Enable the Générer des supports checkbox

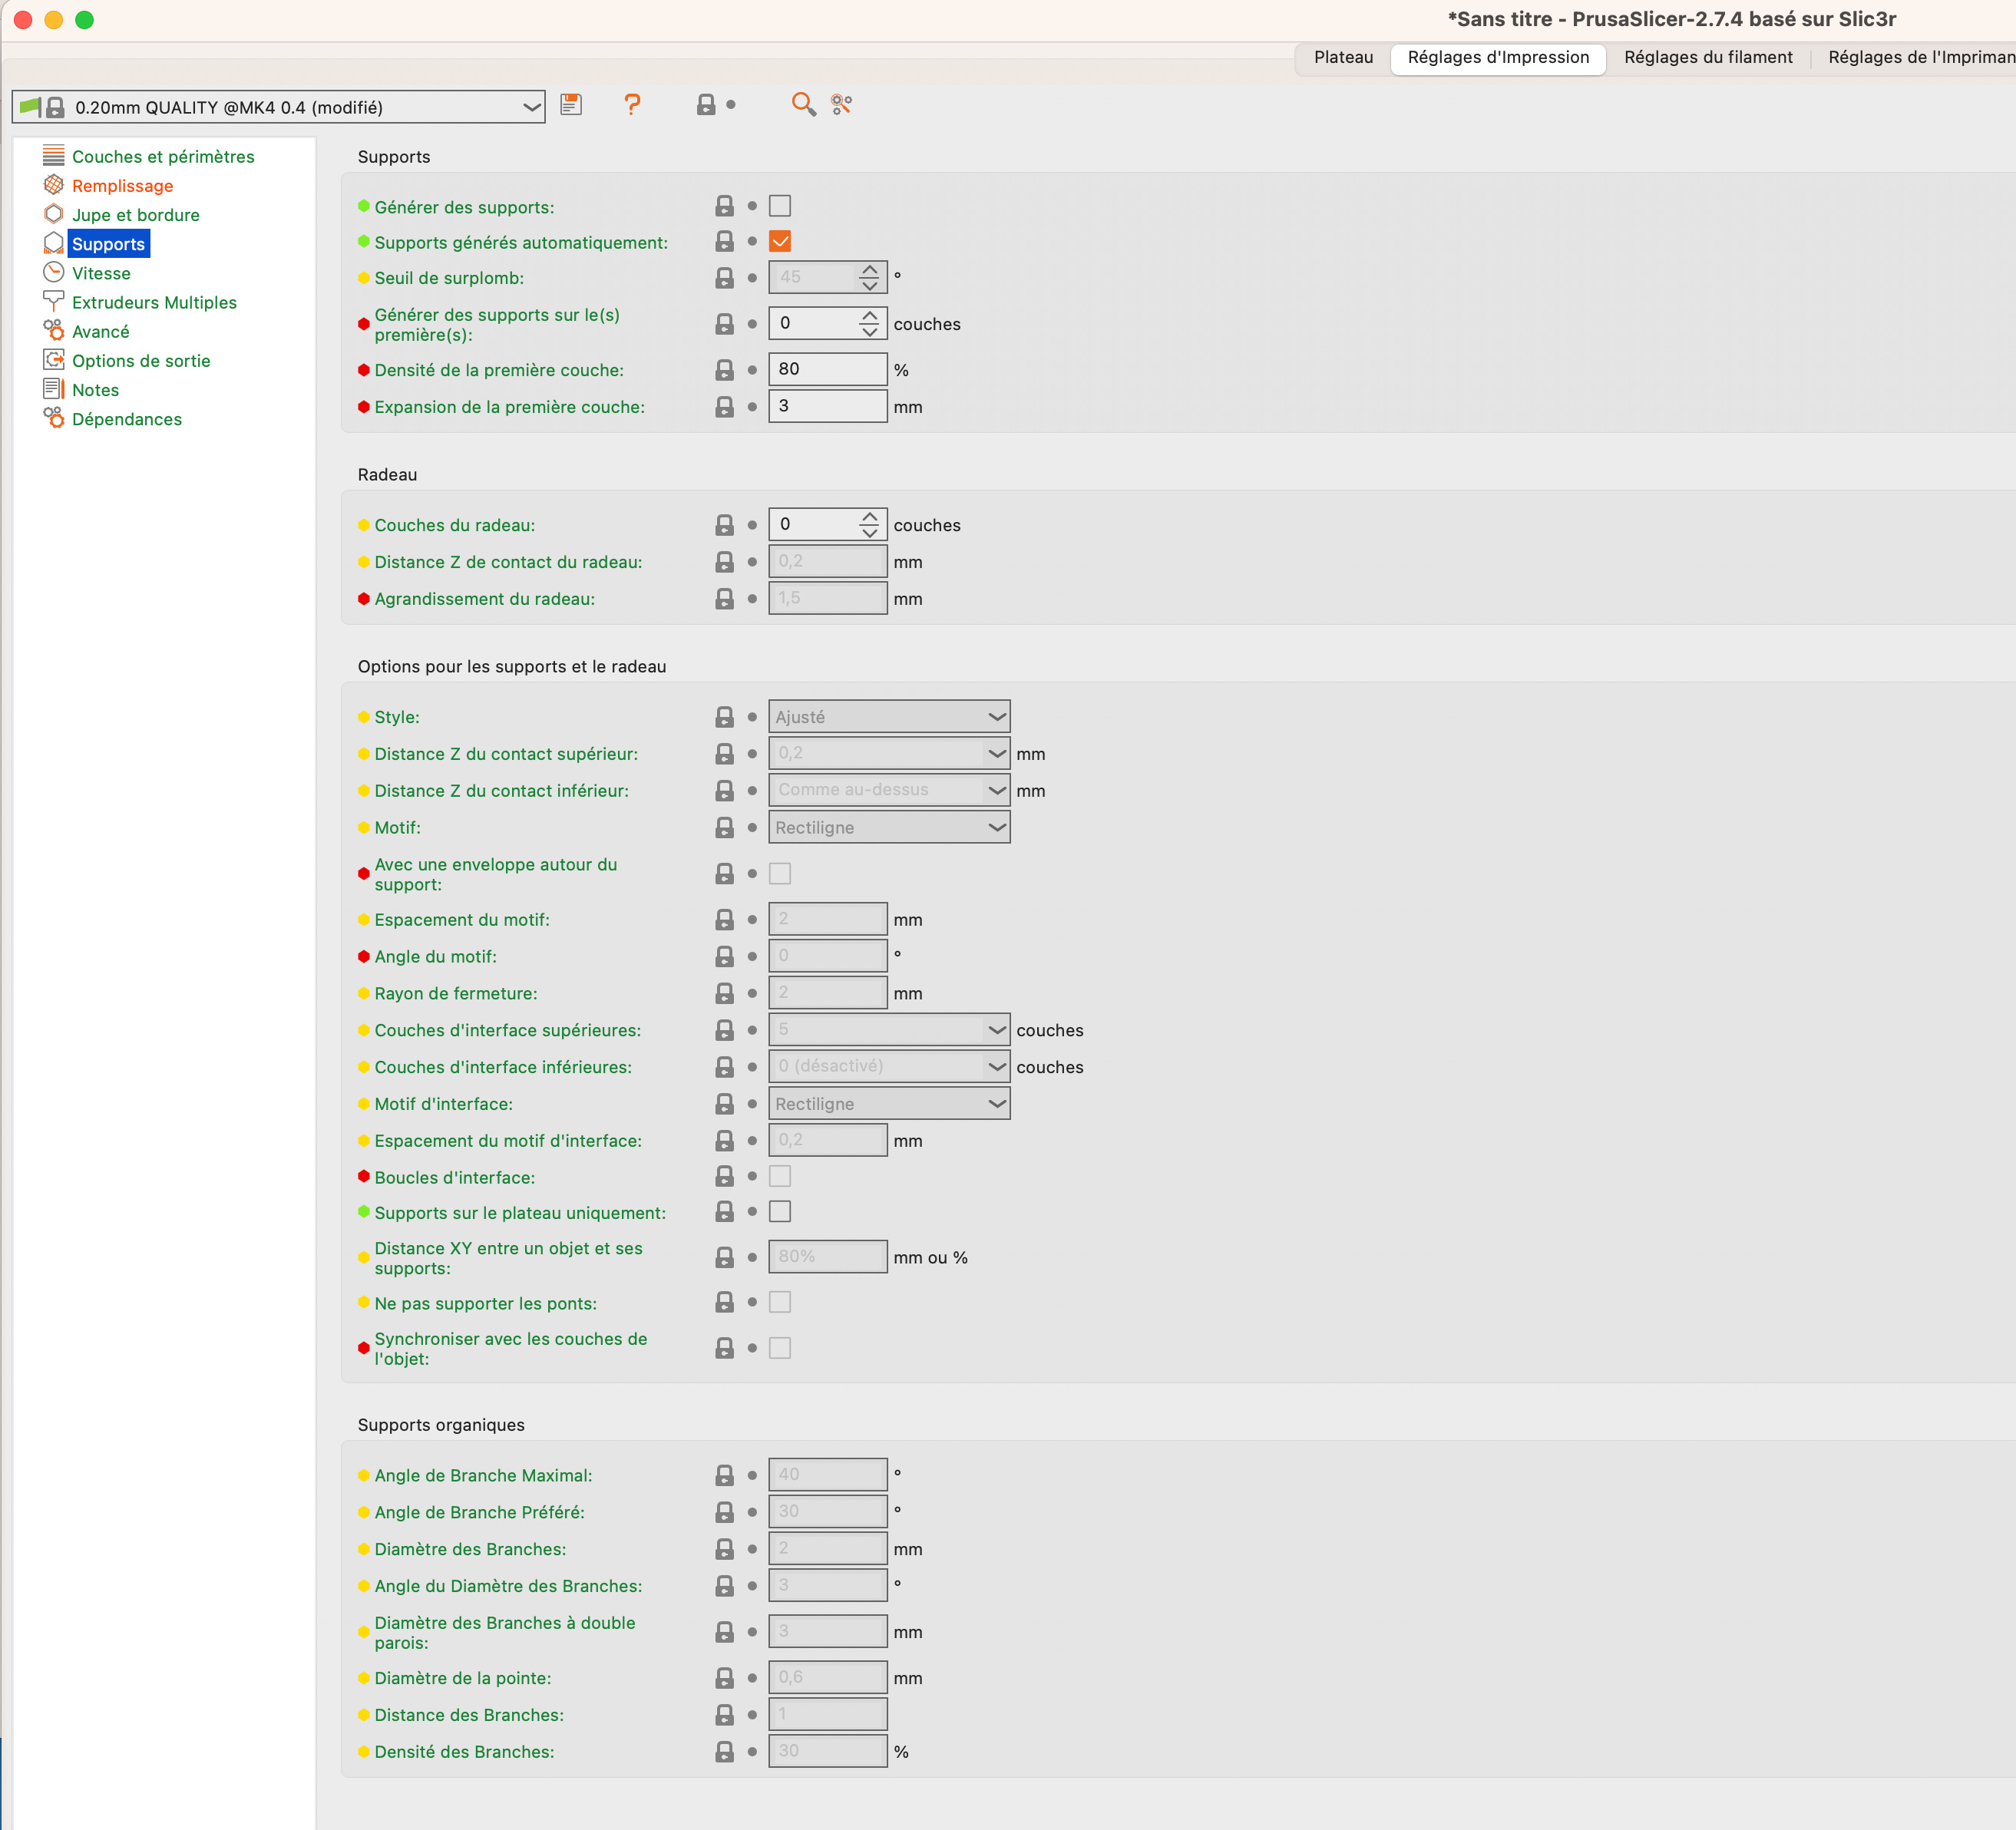(x=780, y=206)
